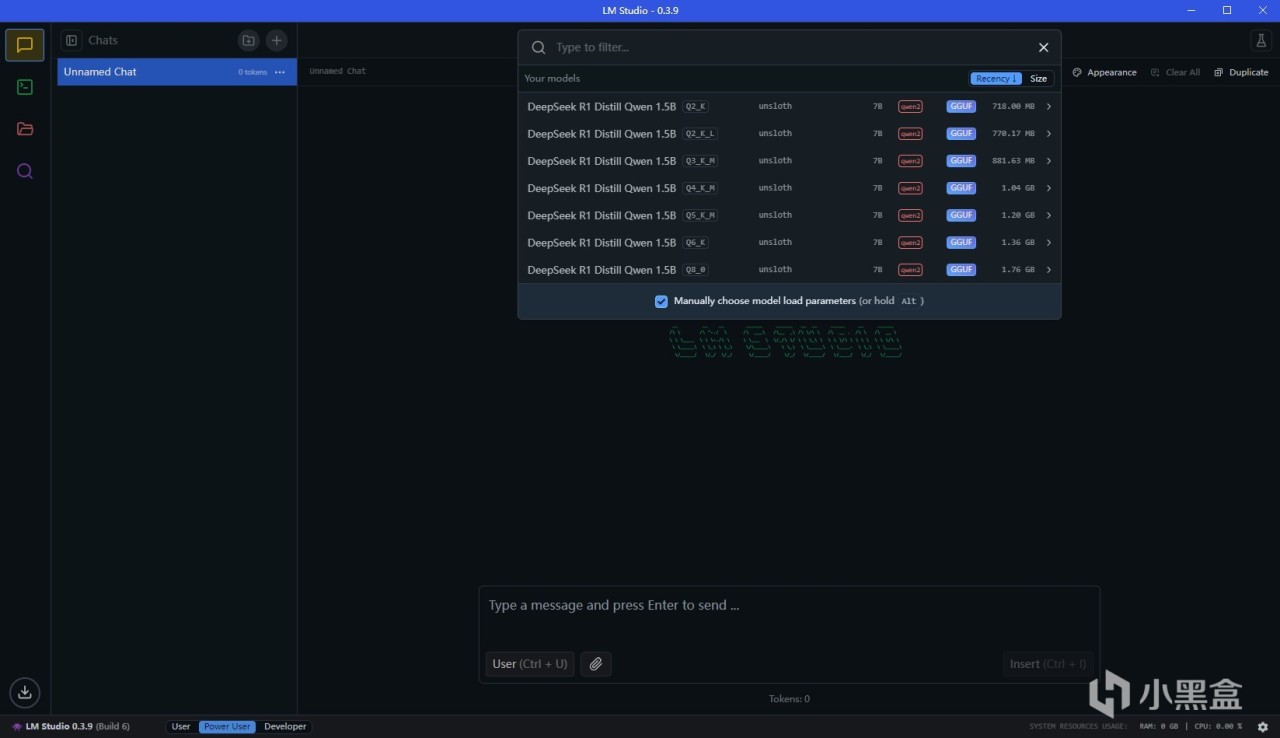This screenshot has height=738, width=1280.
Task: Switch to User mode
Action: pyautogui.click(x=181, y=726)
